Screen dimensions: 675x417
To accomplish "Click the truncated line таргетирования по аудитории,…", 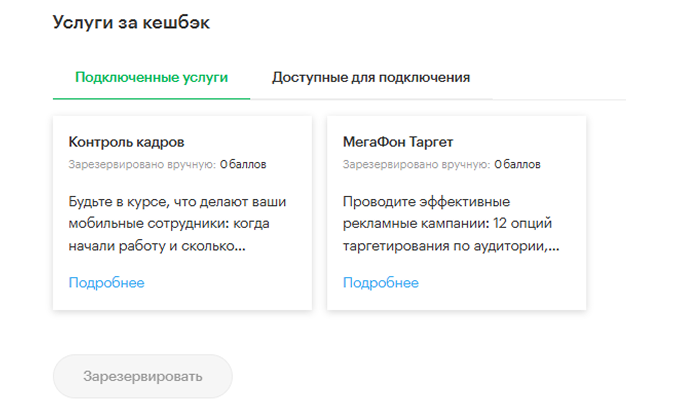I will point(451,246).
